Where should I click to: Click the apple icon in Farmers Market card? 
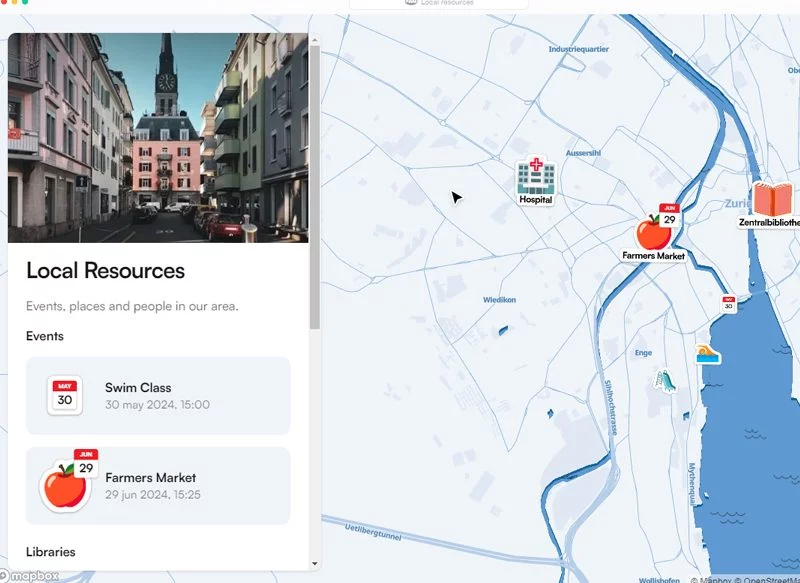click(x=65, y=486)
